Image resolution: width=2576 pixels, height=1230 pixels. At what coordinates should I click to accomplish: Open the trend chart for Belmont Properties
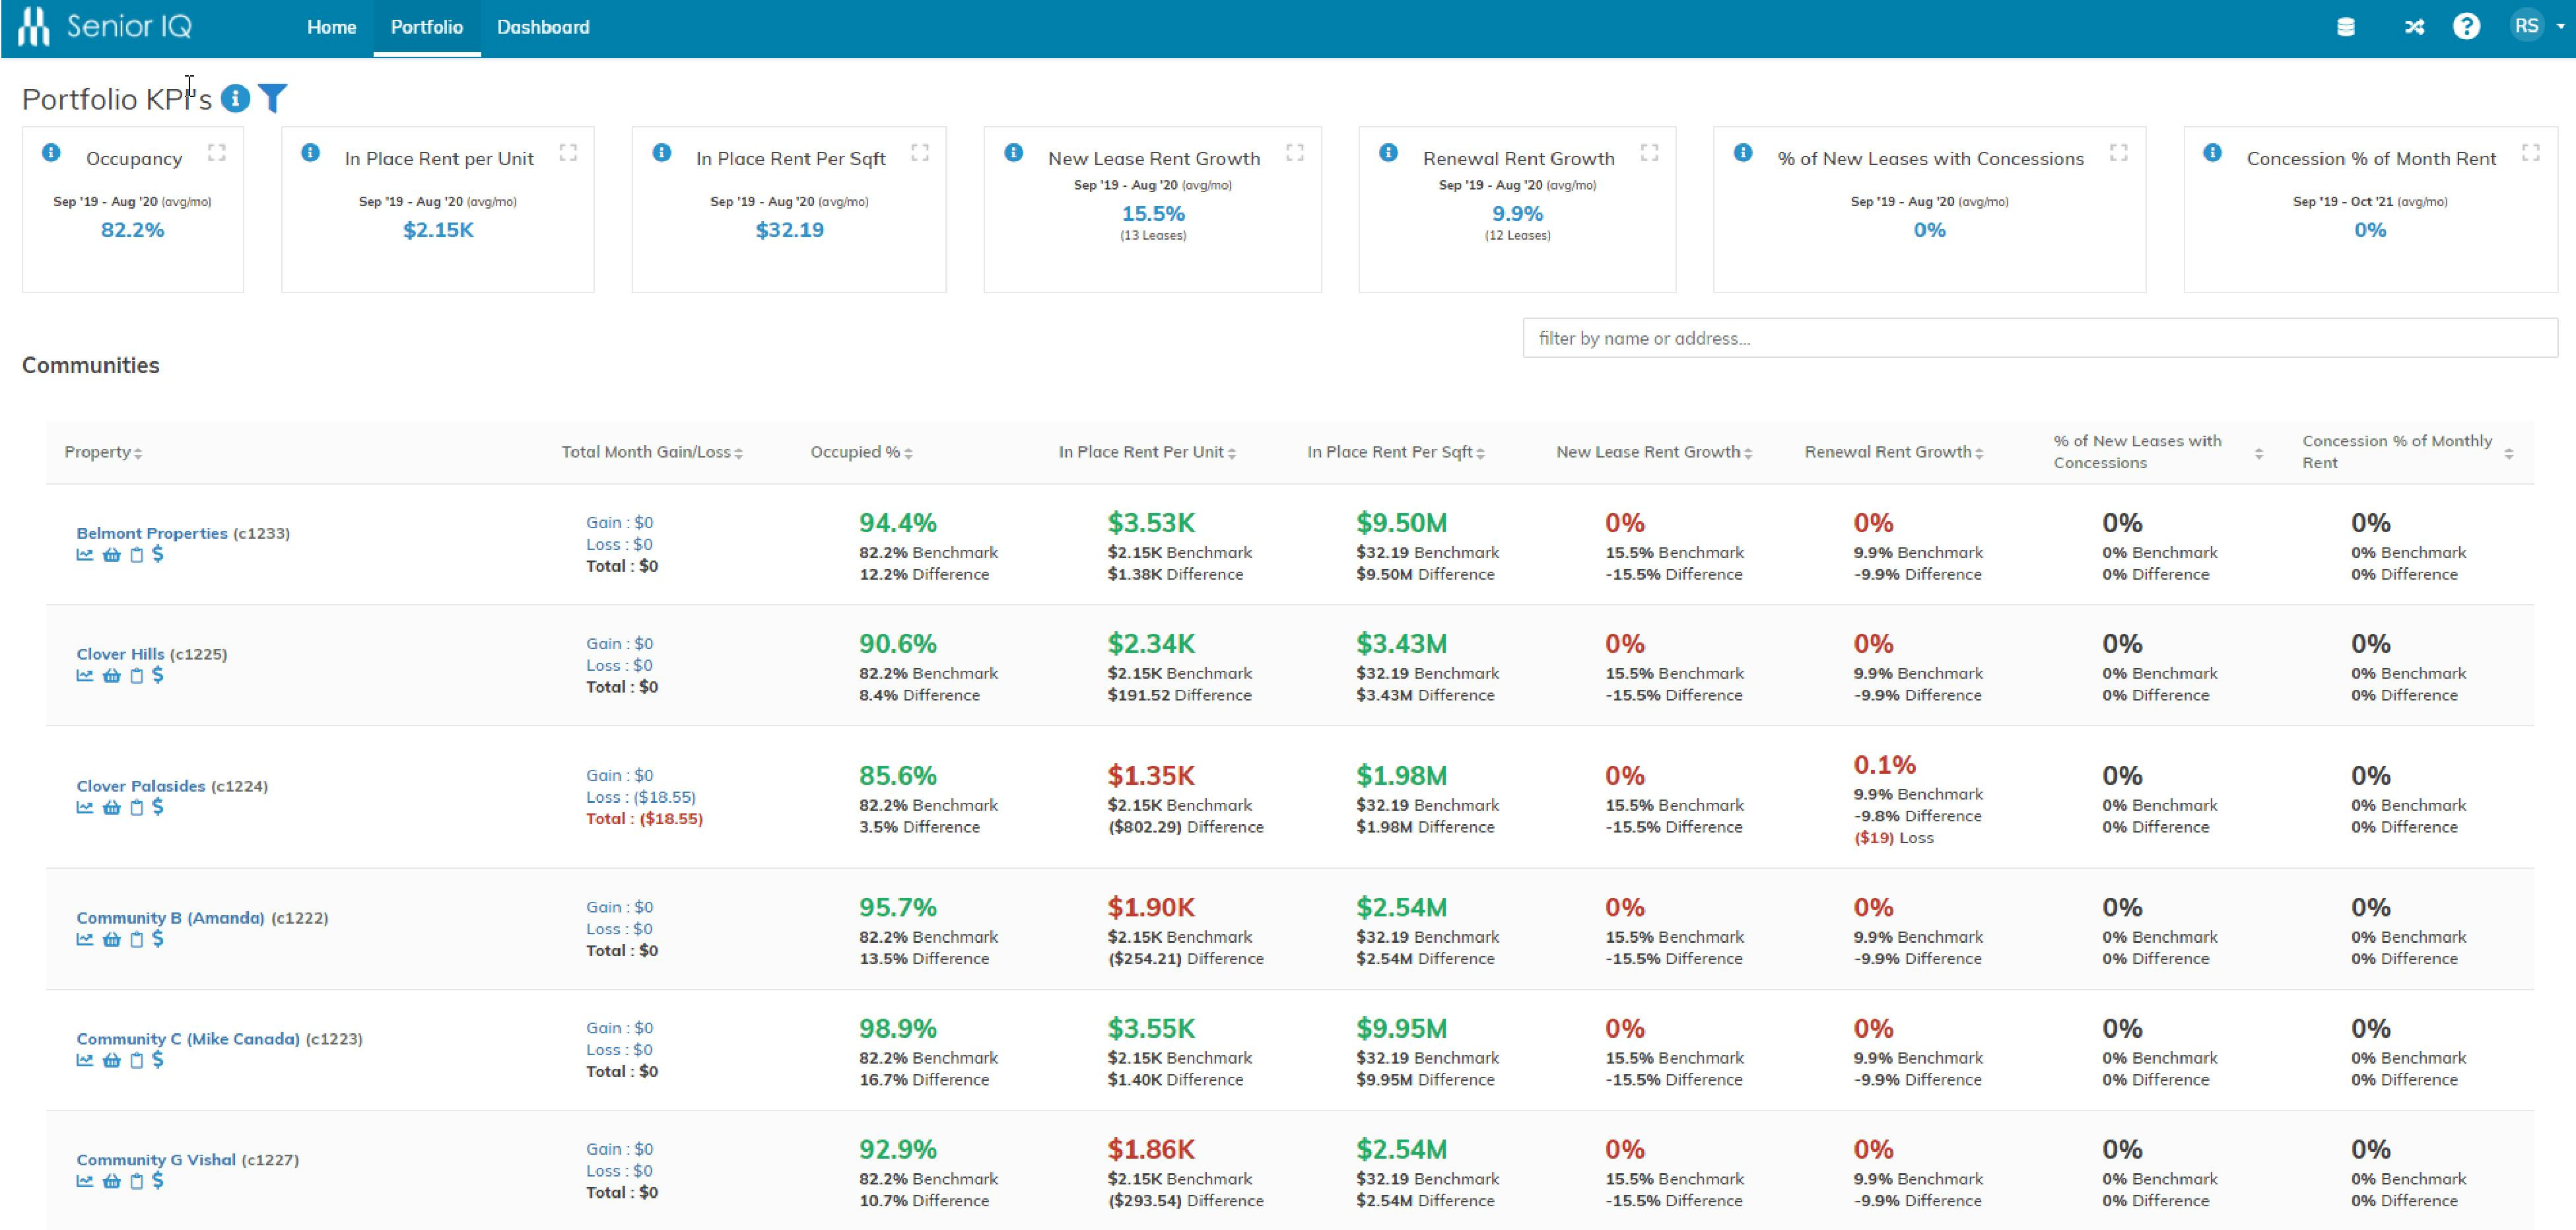coord(85,556)
